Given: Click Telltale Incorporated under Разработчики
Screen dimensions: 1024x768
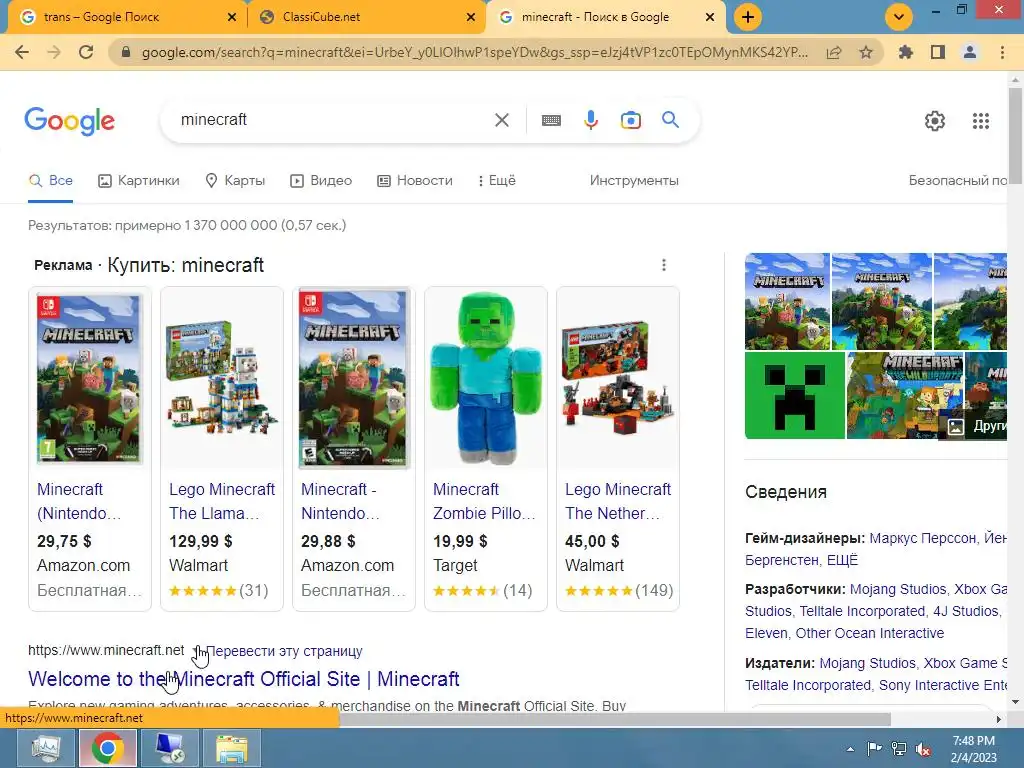Looking at the screenshot, I should tap(862, 611).
